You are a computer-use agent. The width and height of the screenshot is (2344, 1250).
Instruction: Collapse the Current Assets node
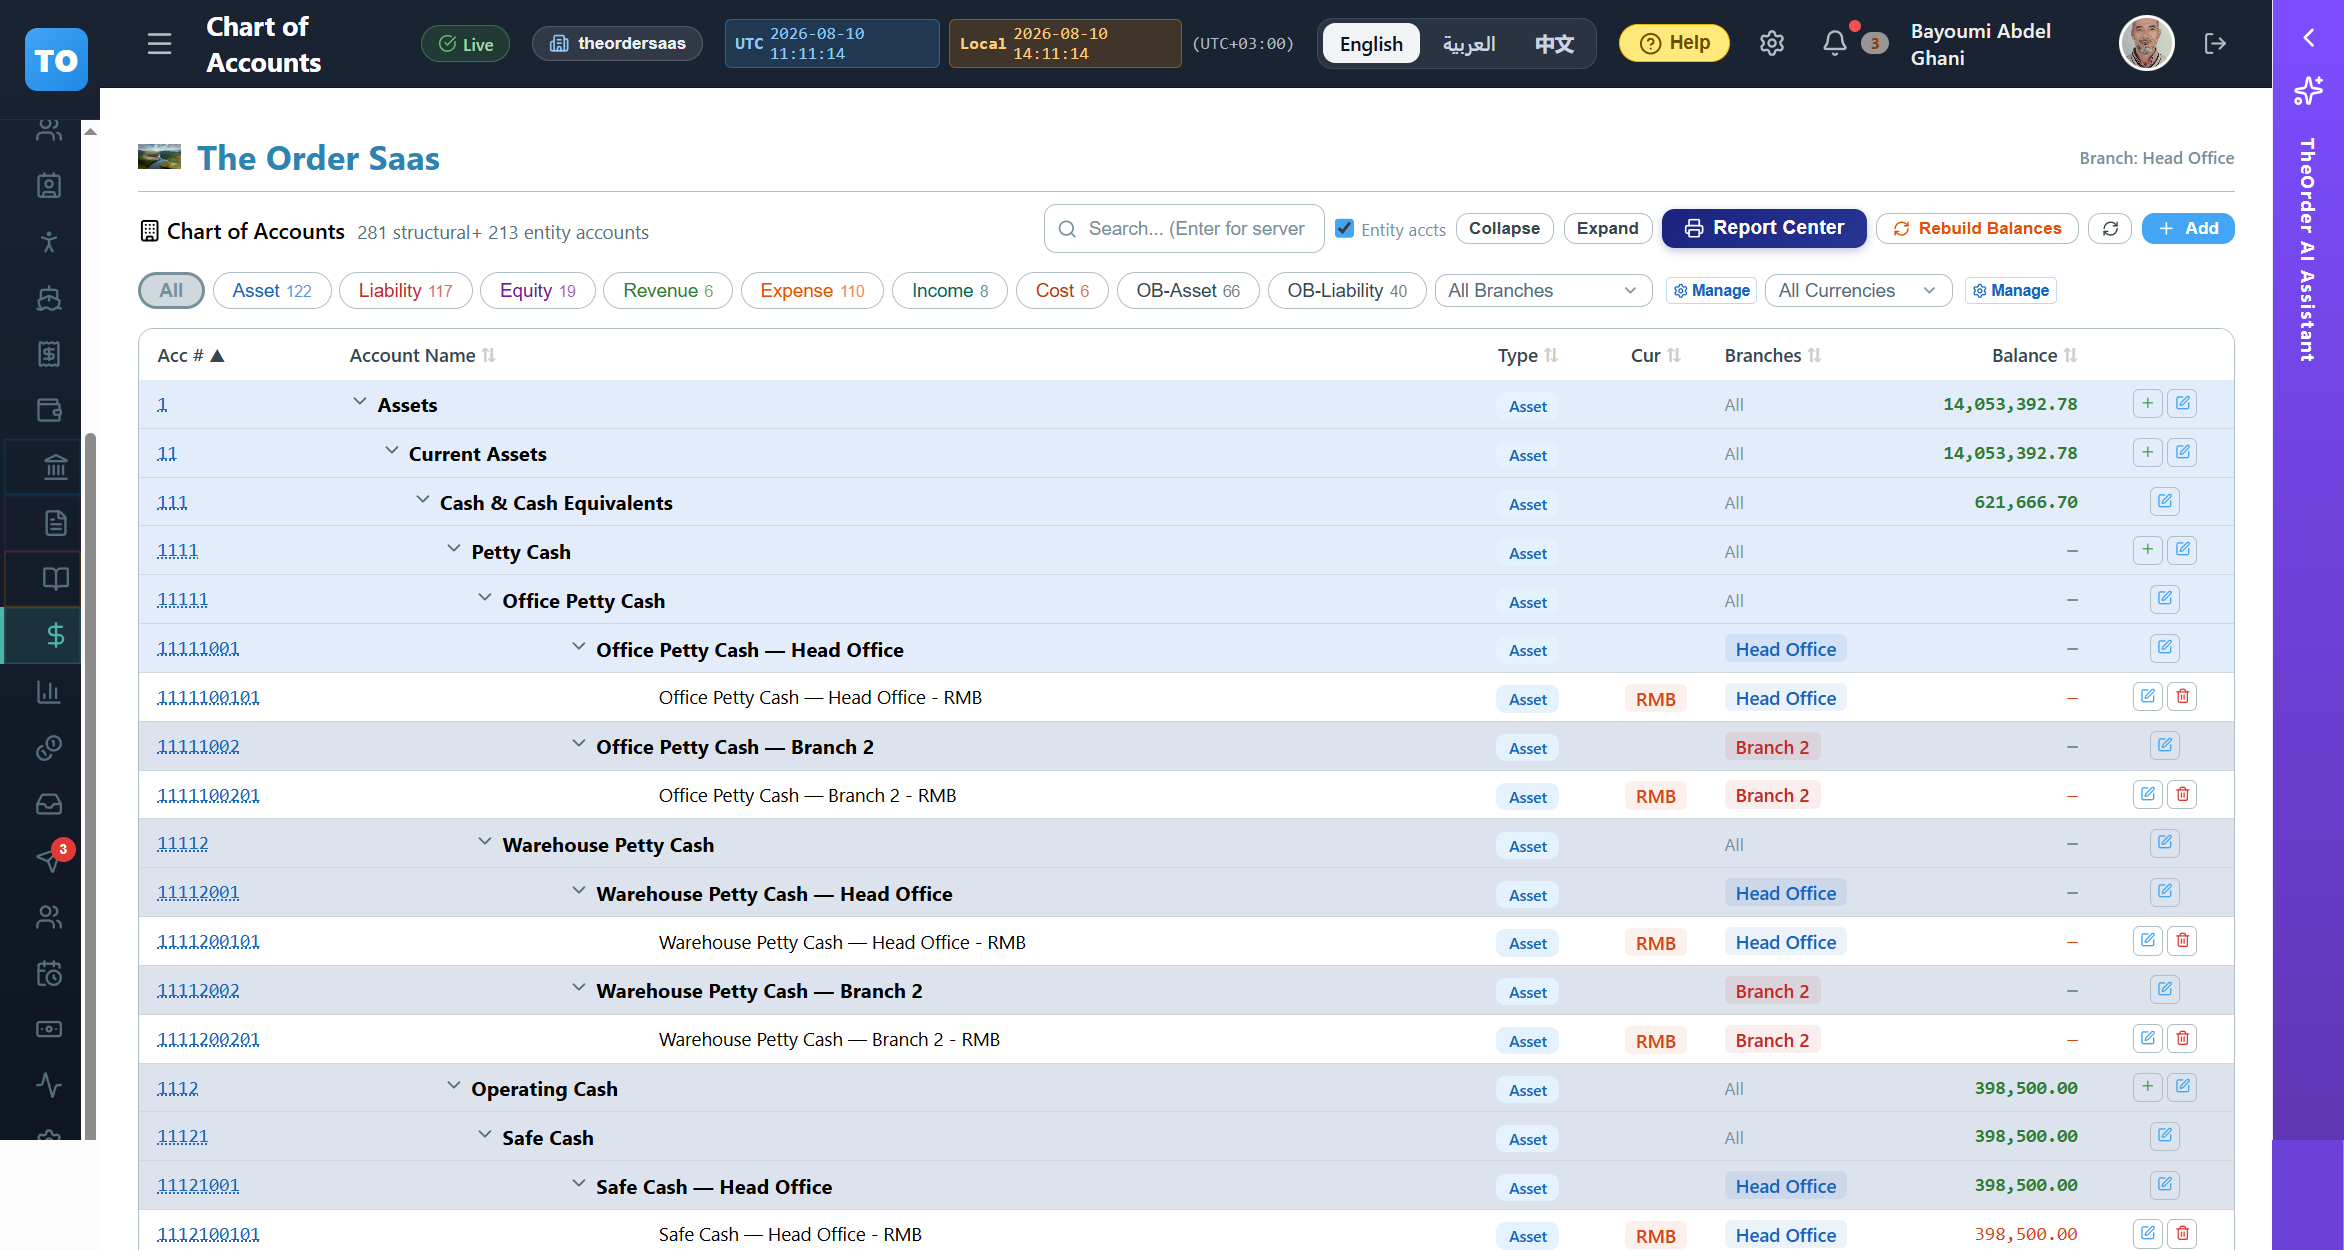391,451
